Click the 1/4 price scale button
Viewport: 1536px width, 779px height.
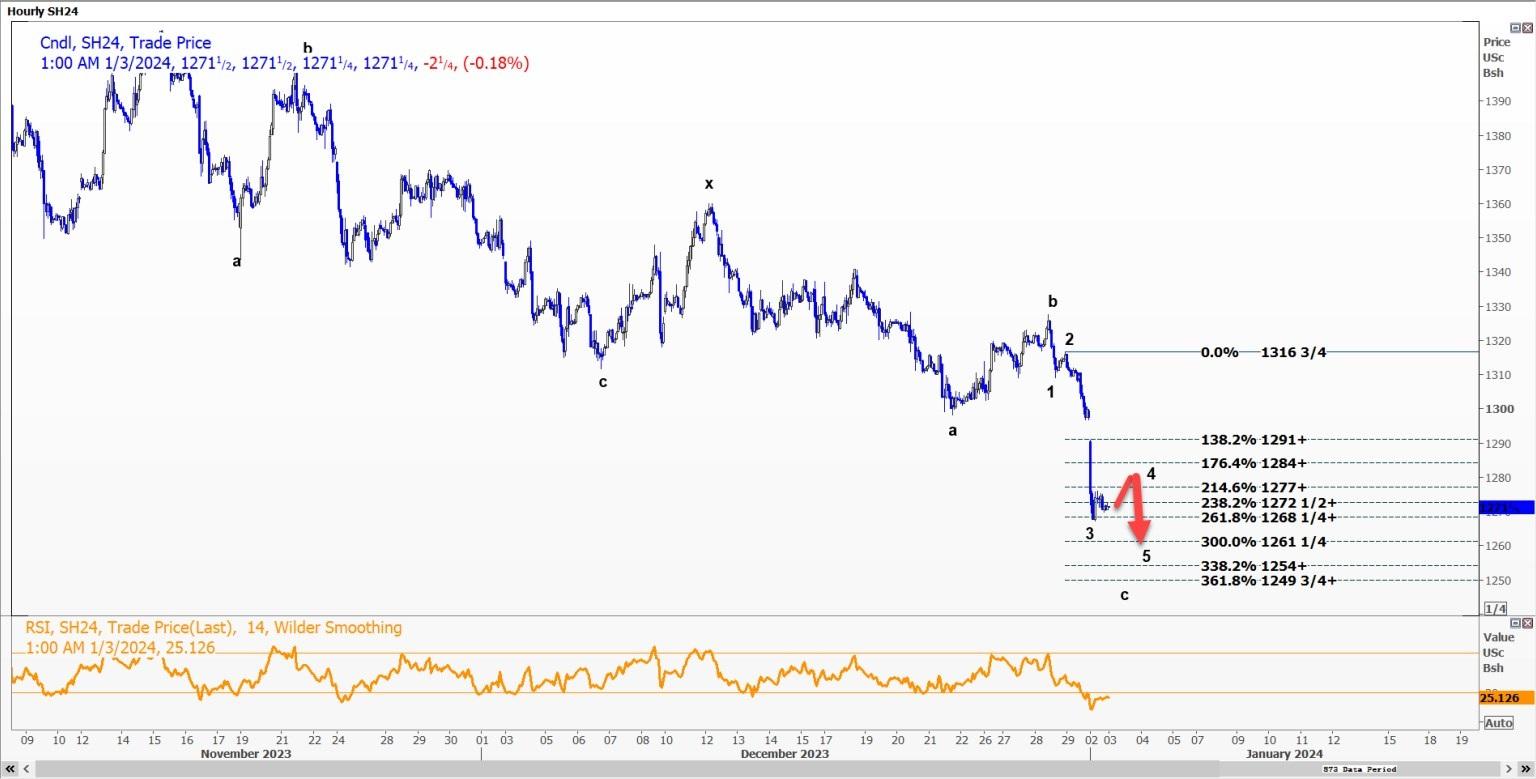(1496, 608)
